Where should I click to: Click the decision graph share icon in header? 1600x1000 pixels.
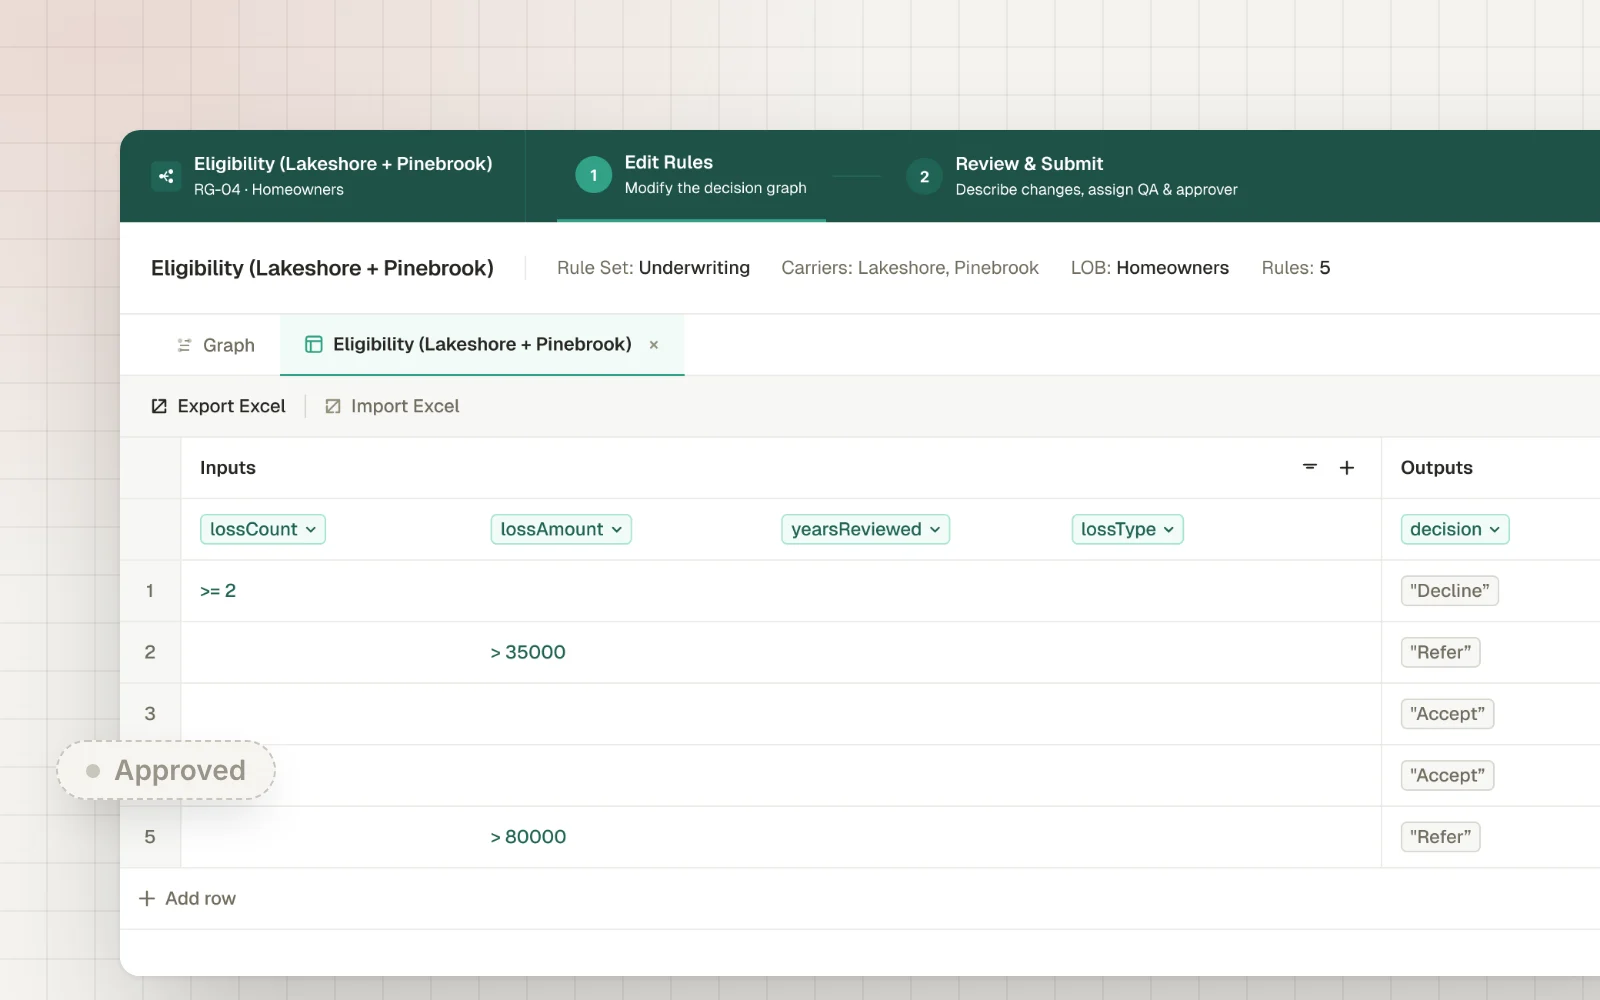(166, 176)
